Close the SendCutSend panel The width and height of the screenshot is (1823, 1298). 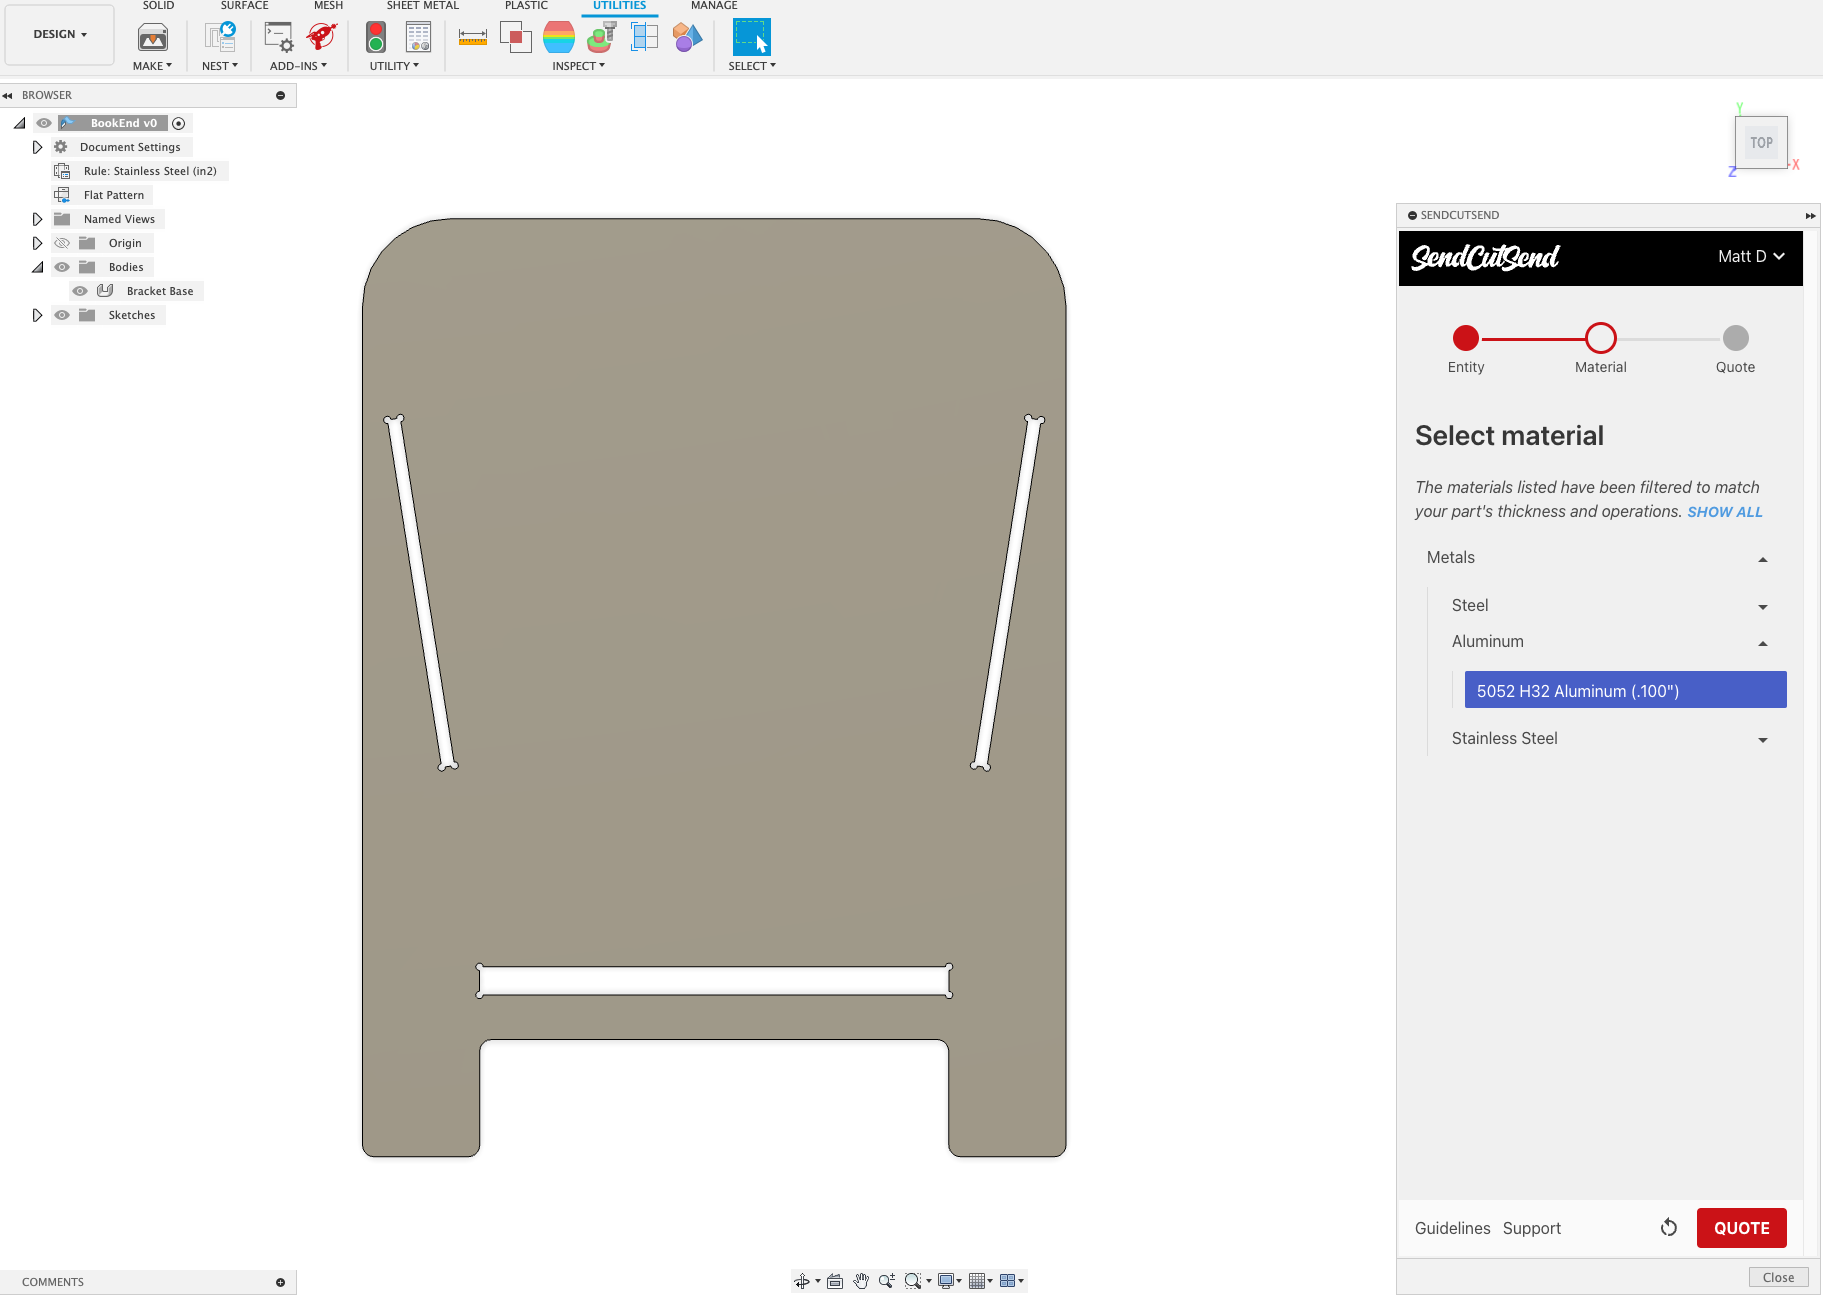pyautogui.click(x=1778, y=1277)
